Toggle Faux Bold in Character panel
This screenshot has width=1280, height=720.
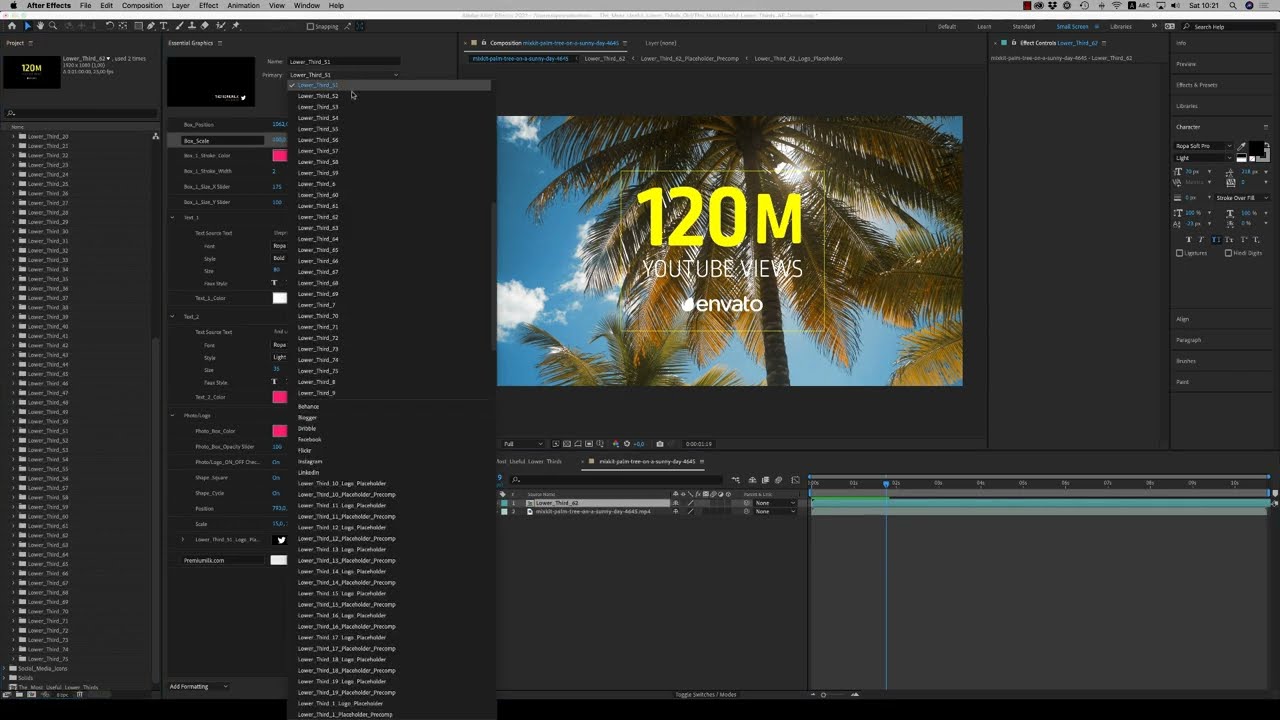1189,239
